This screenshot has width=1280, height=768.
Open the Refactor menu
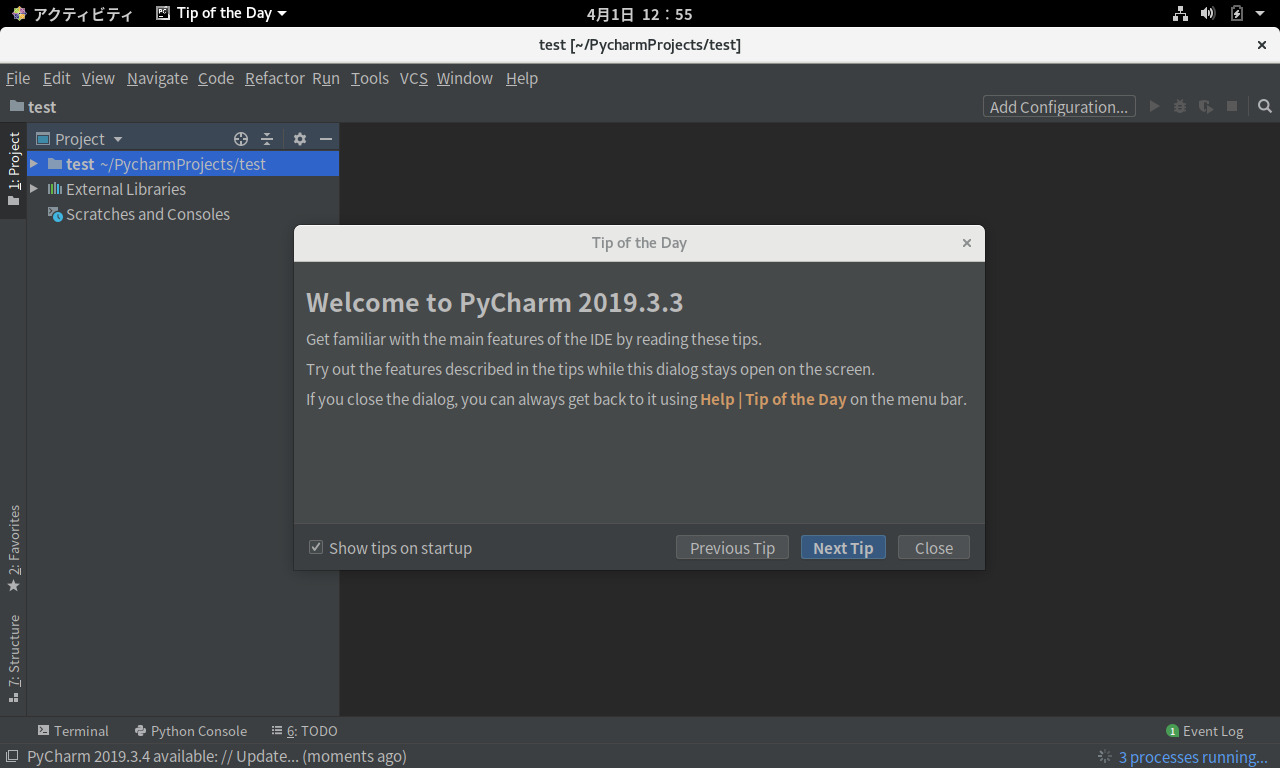click(x=274, y=78)
